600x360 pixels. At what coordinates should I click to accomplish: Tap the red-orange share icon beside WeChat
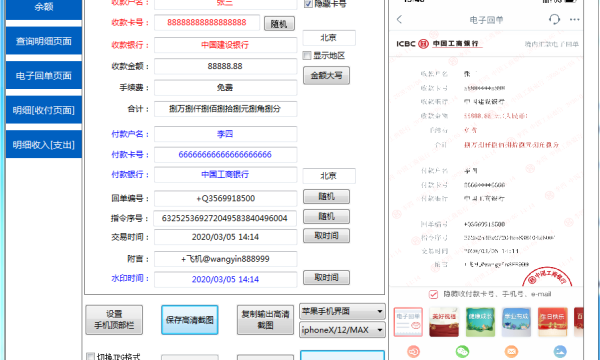tap(414, 351)
